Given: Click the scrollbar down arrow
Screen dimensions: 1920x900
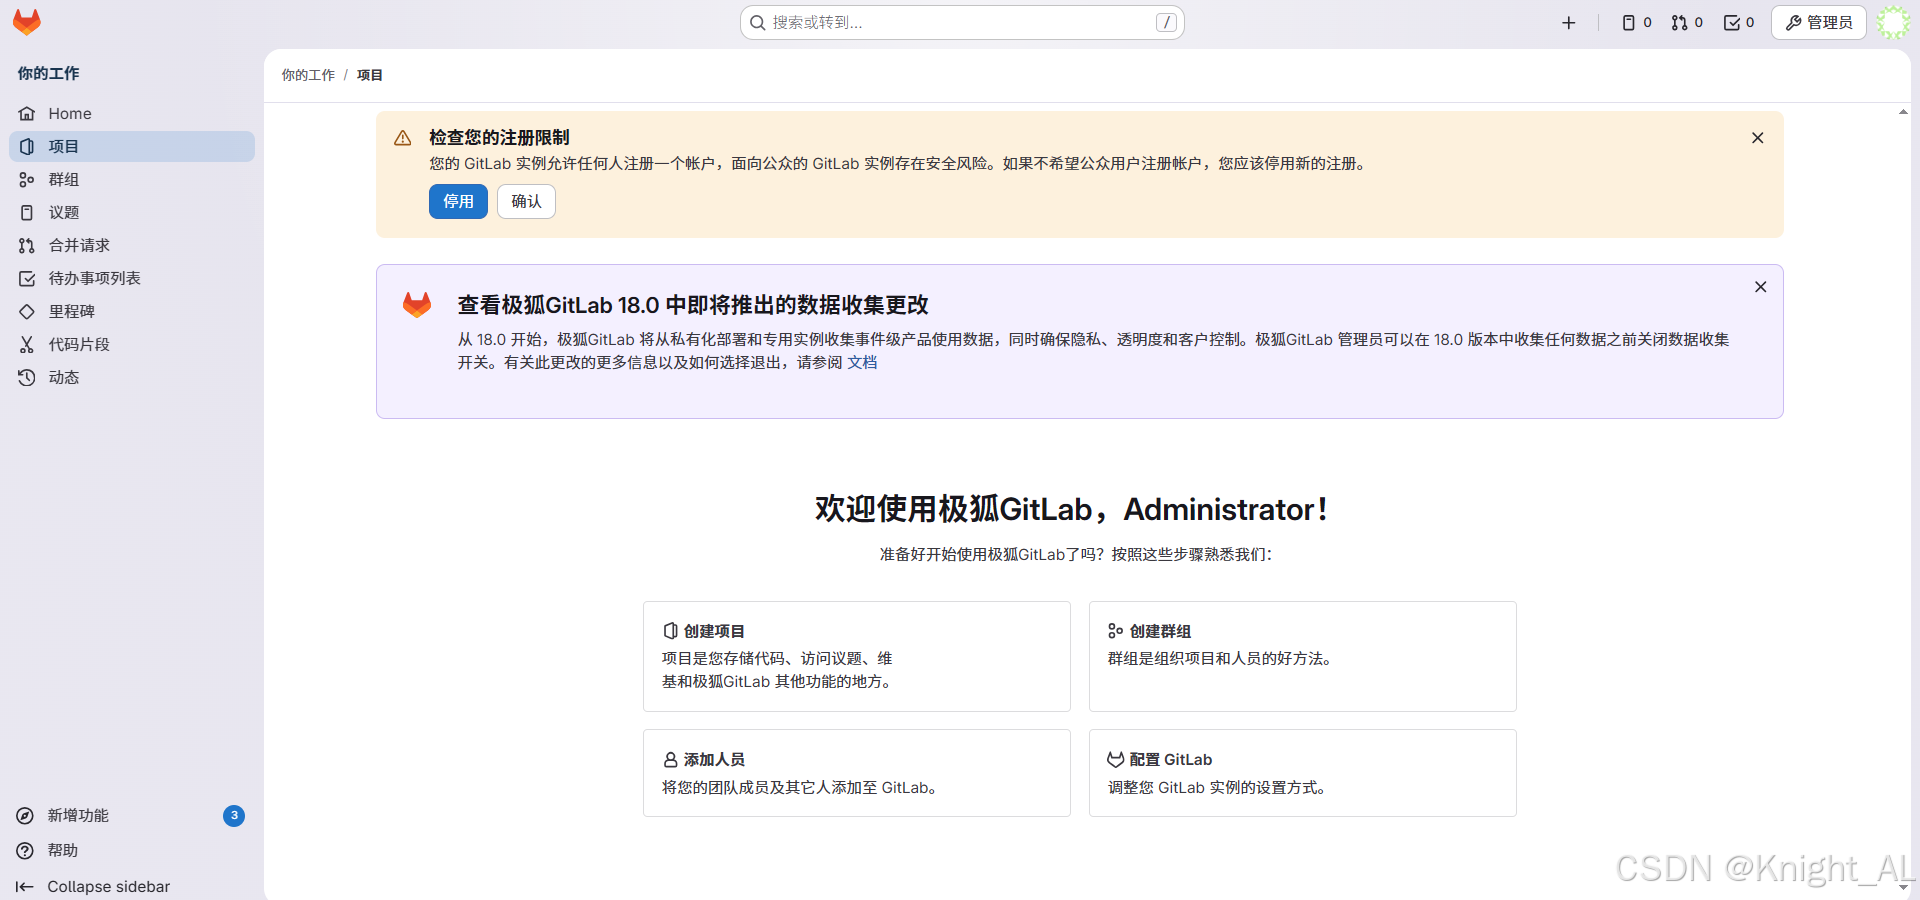Looking at the screenshot, I should click(1903, 886).
